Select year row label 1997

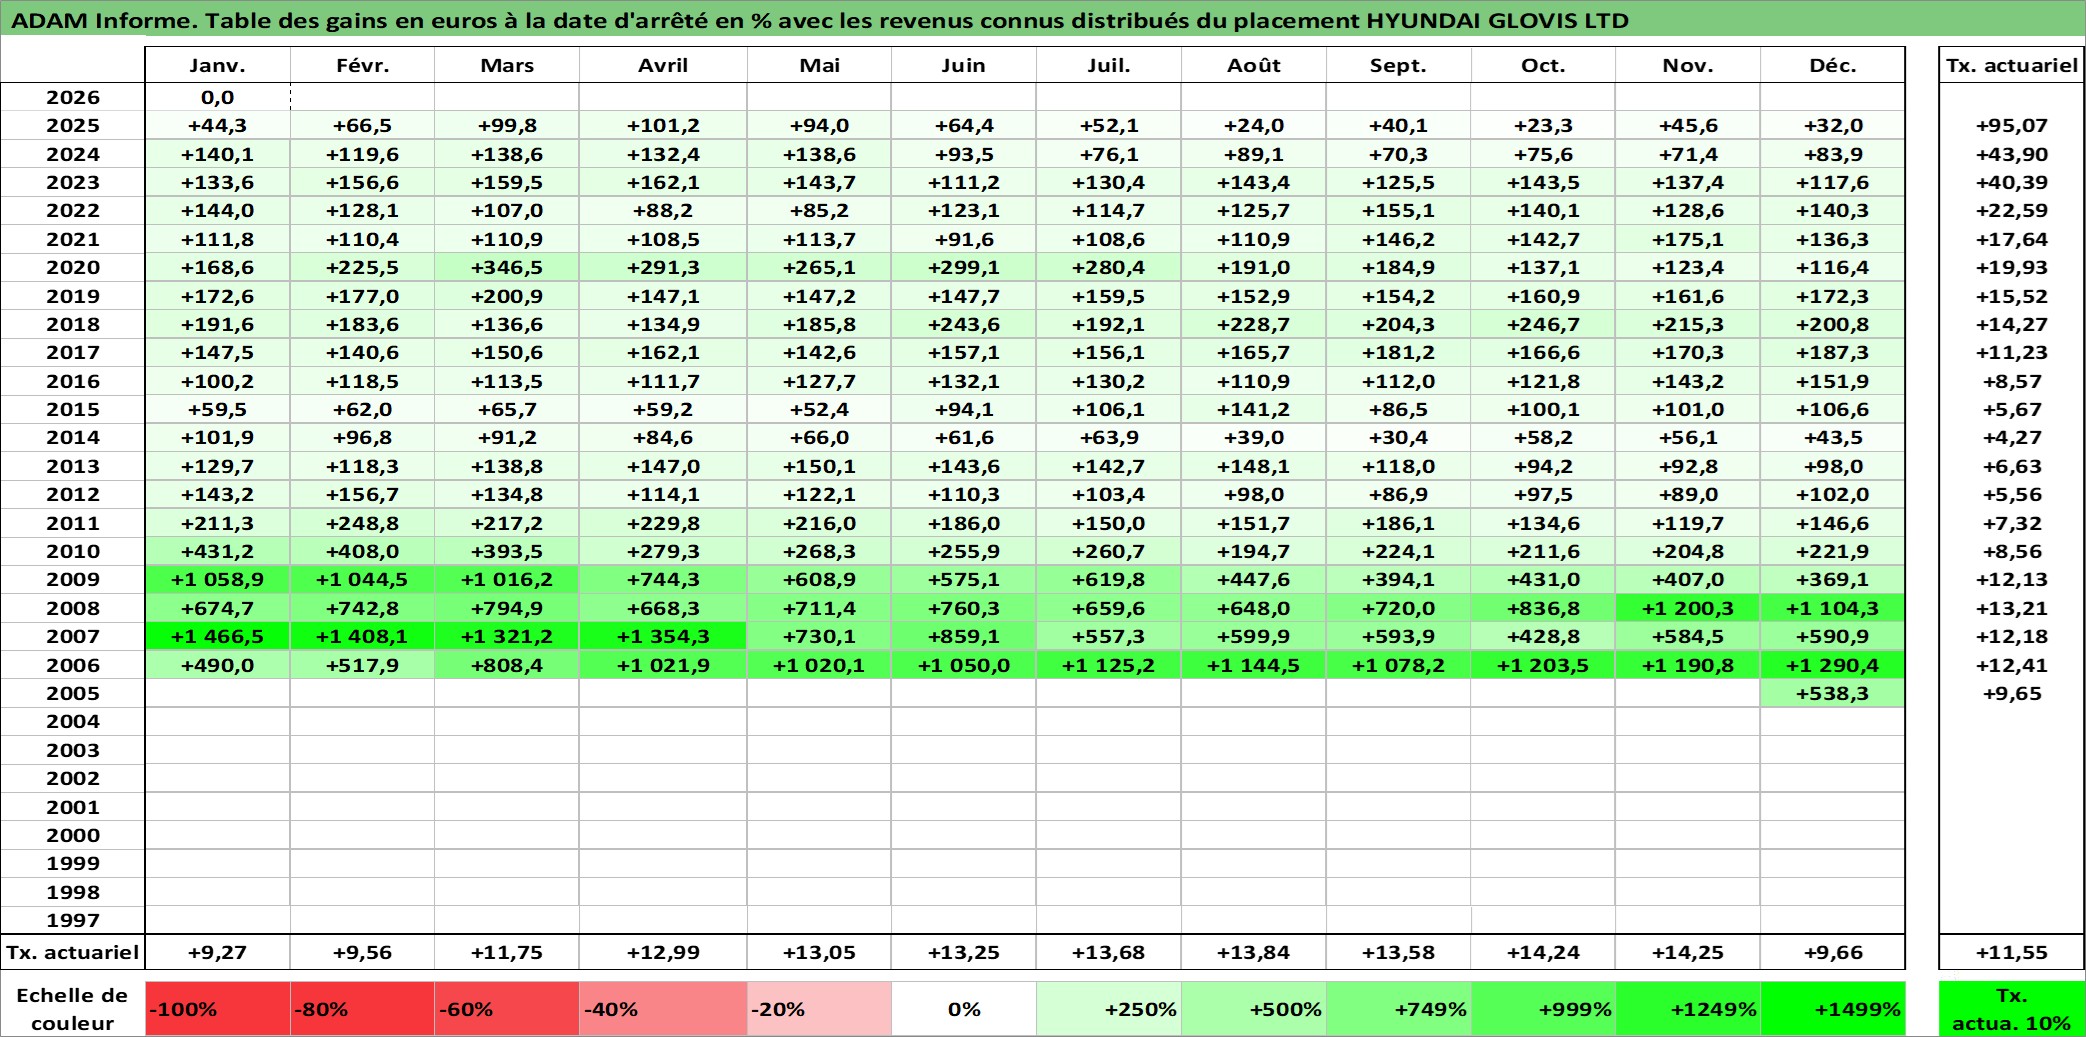73,920
